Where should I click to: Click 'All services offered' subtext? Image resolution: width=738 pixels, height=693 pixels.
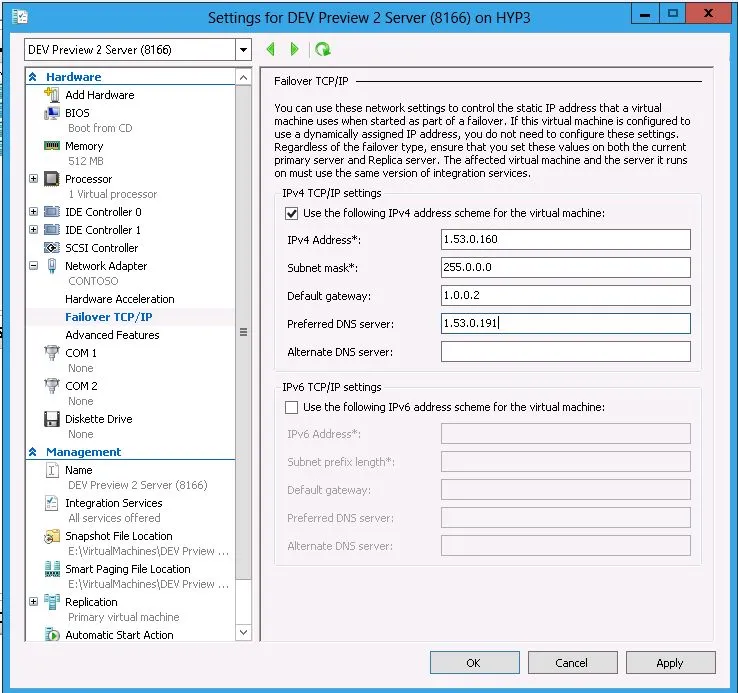coord(114,518)
